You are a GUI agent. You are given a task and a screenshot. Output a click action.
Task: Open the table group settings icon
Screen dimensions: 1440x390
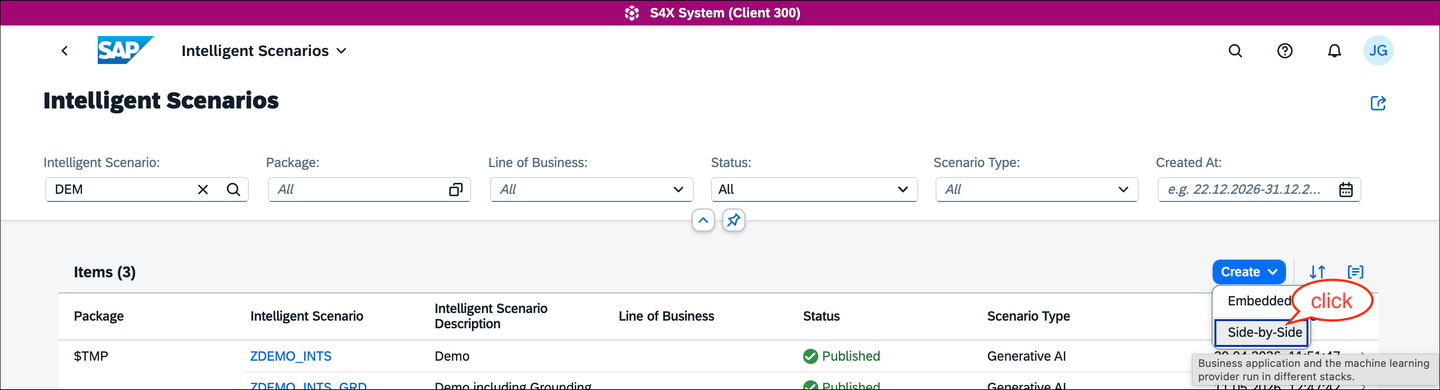(1355, 272)
